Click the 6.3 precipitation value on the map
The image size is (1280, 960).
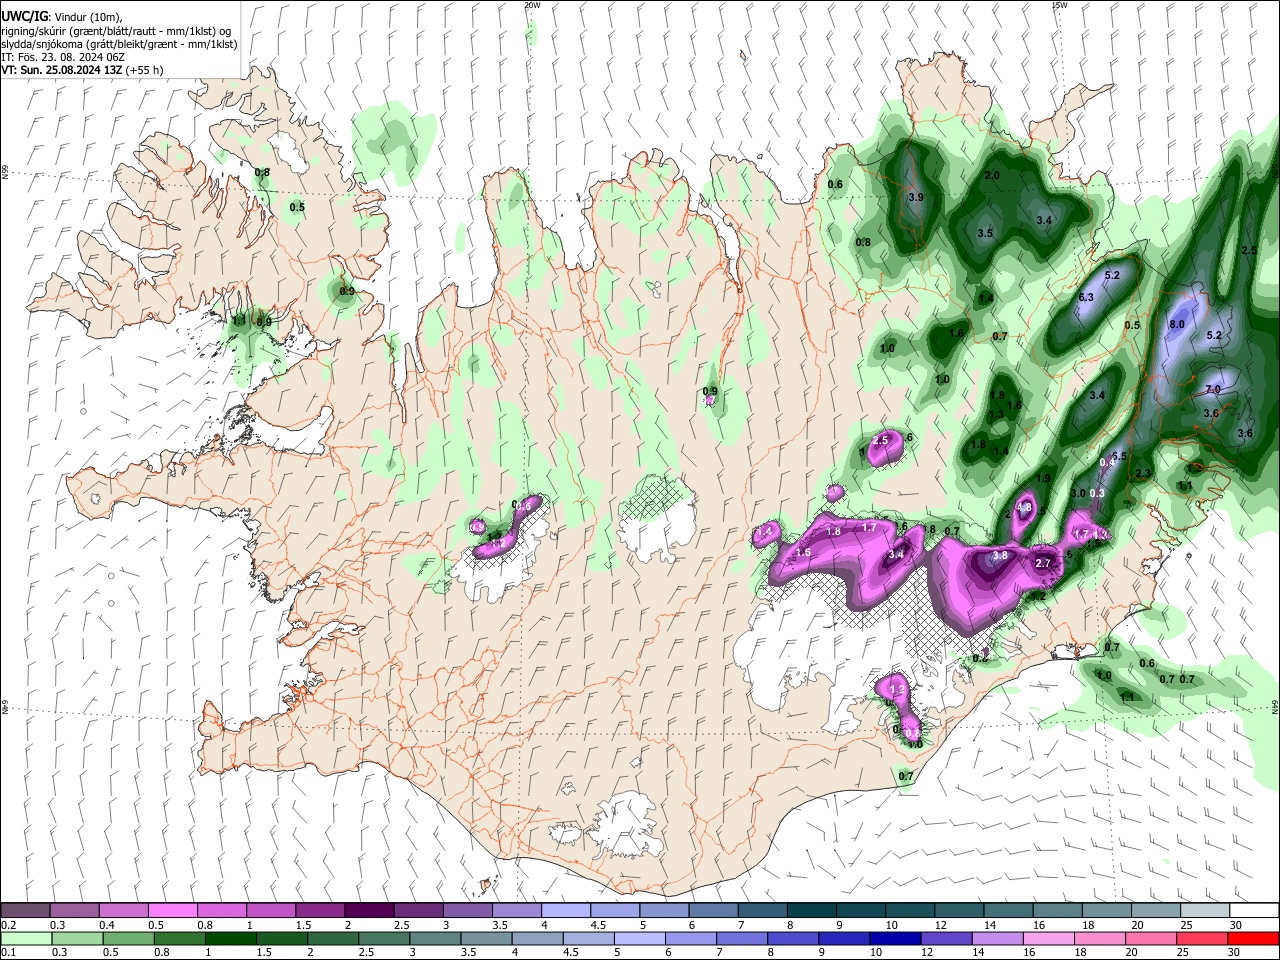(x=1086, y=297)
